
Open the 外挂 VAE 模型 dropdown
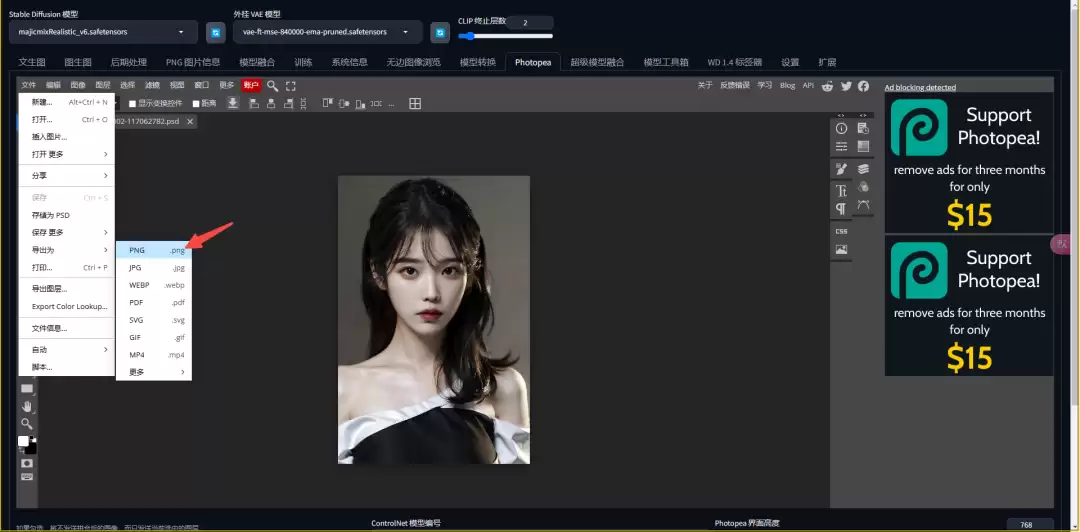coord(328,32)
